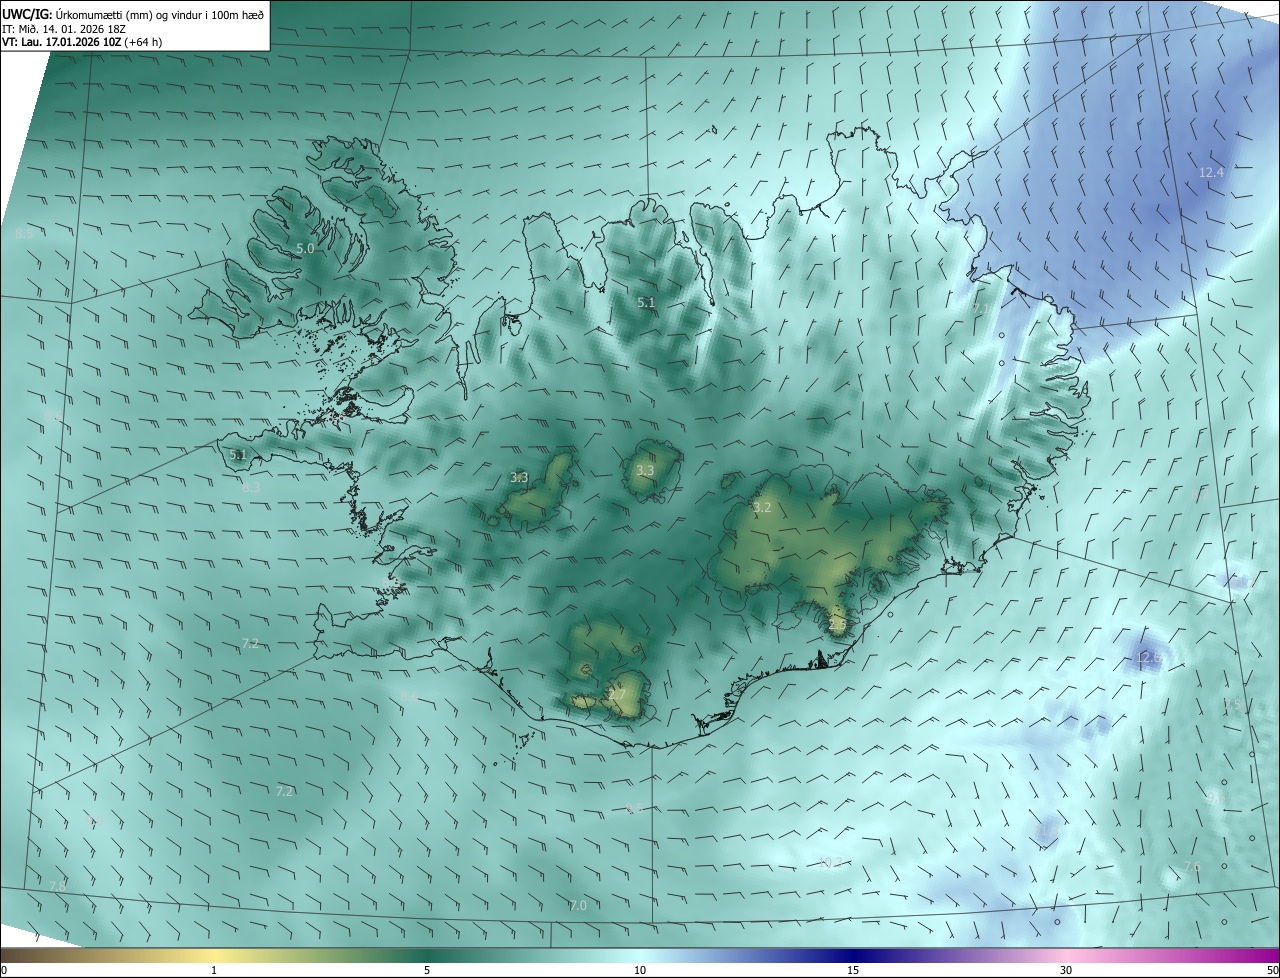Click the '0' tick on the colour scale
Viewport: 1280px width, 978px height.
[x=4, y=971]
